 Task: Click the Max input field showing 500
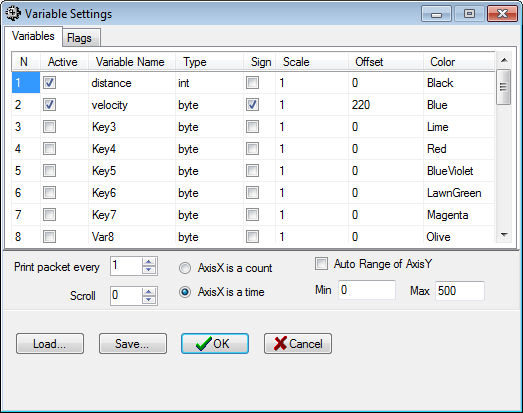[x=460, y=291]
